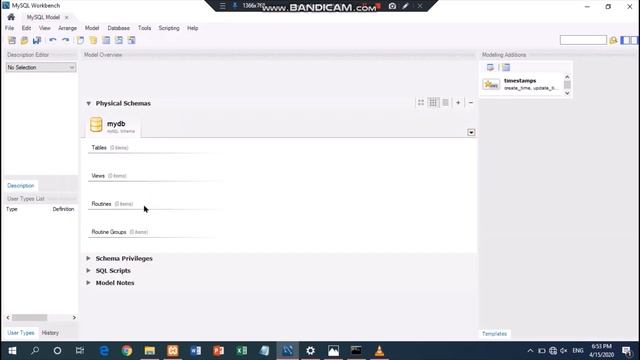This screenshot has width=640, height=360.
Task: Toggle the right sidebar panel visibility
Action: pyautogui.click(x=634, y=40)
